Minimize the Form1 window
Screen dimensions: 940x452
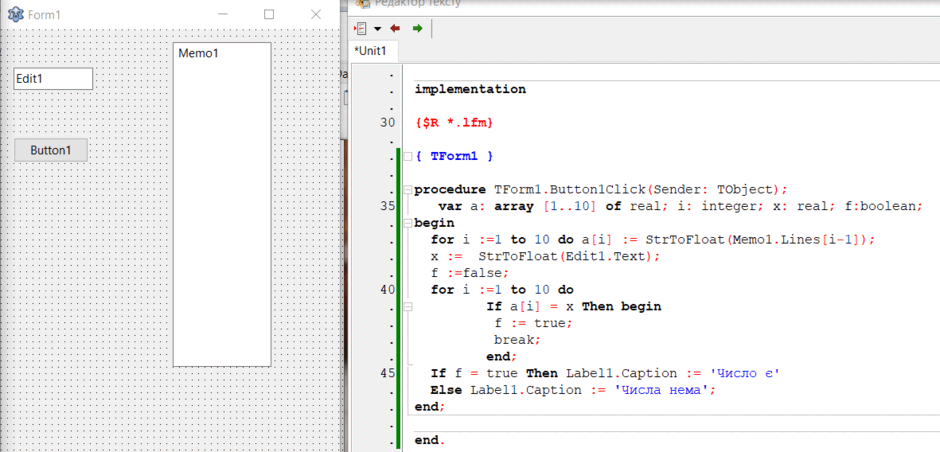[223, 14]
